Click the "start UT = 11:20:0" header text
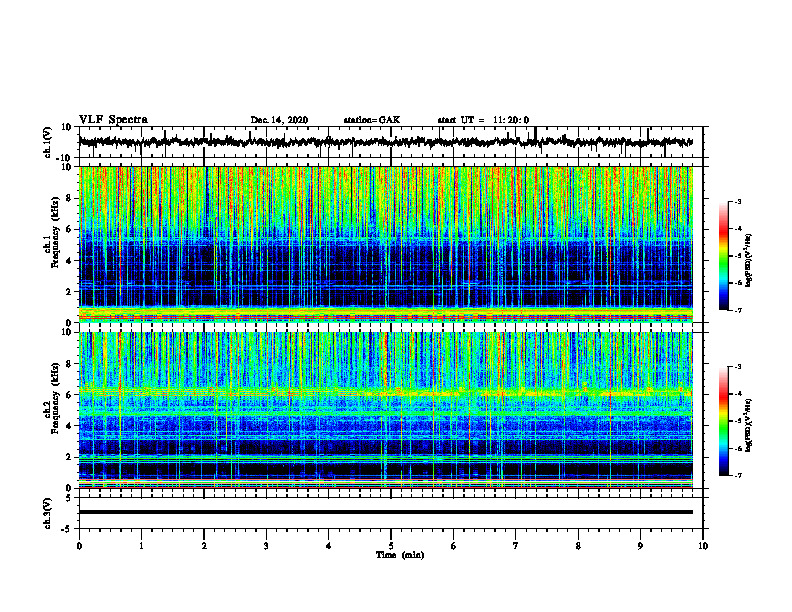 click(483, 120)
